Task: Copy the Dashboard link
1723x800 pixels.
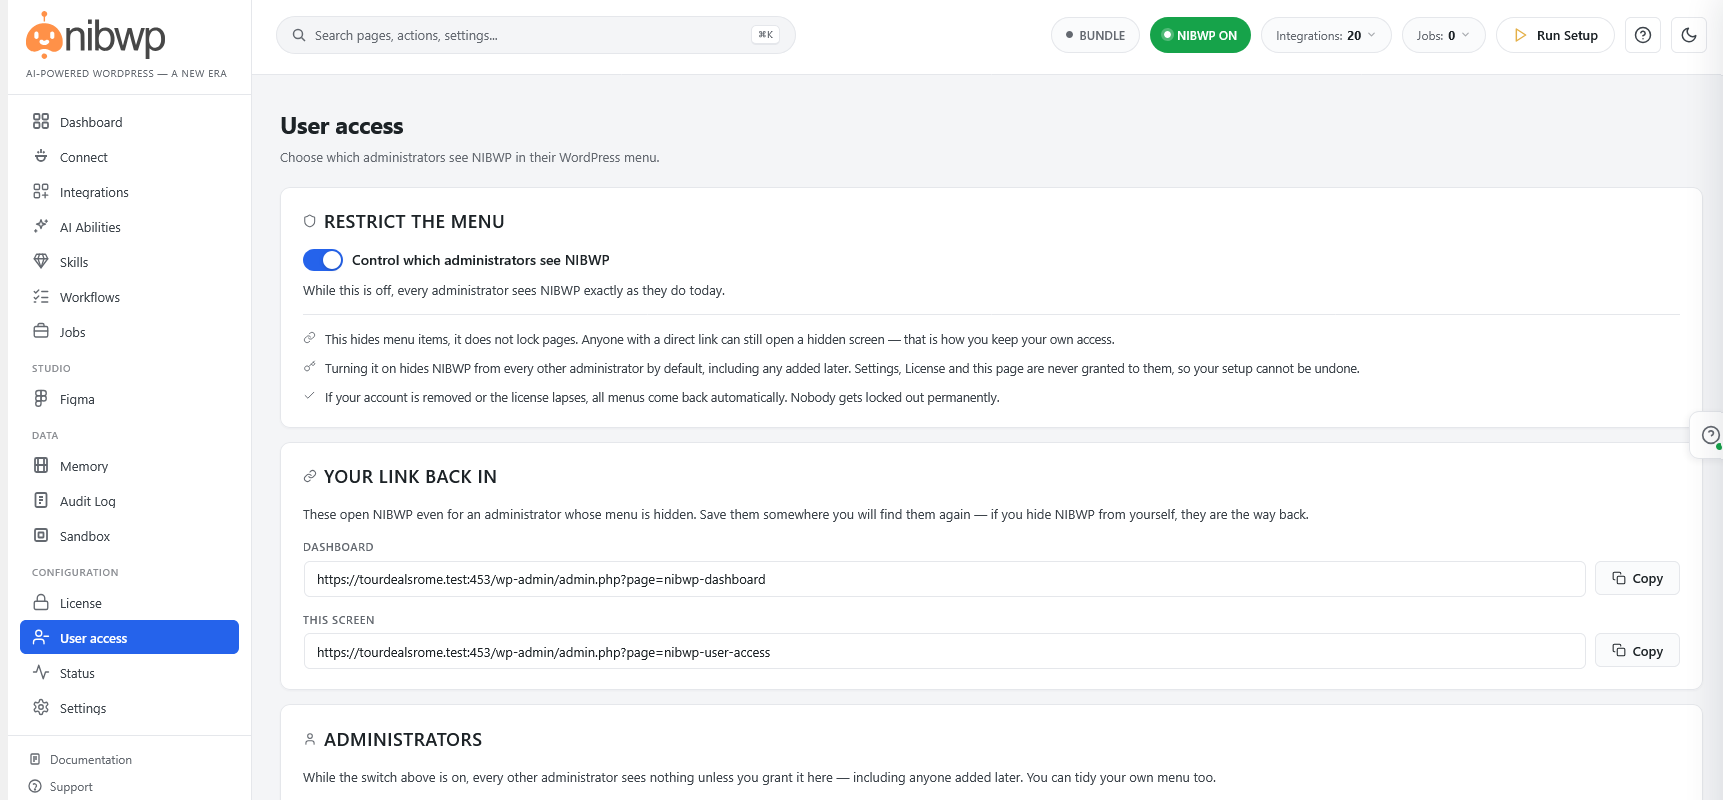Action: click(x=1637, y=578)
